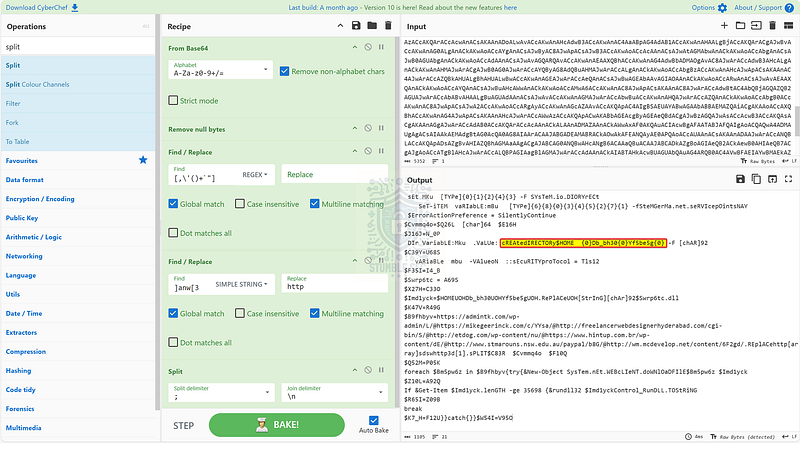This screenshot has width=800, height=452.
Task: Toggle Global match in the ]anw[3 Find / Replace
Action: 173,313
